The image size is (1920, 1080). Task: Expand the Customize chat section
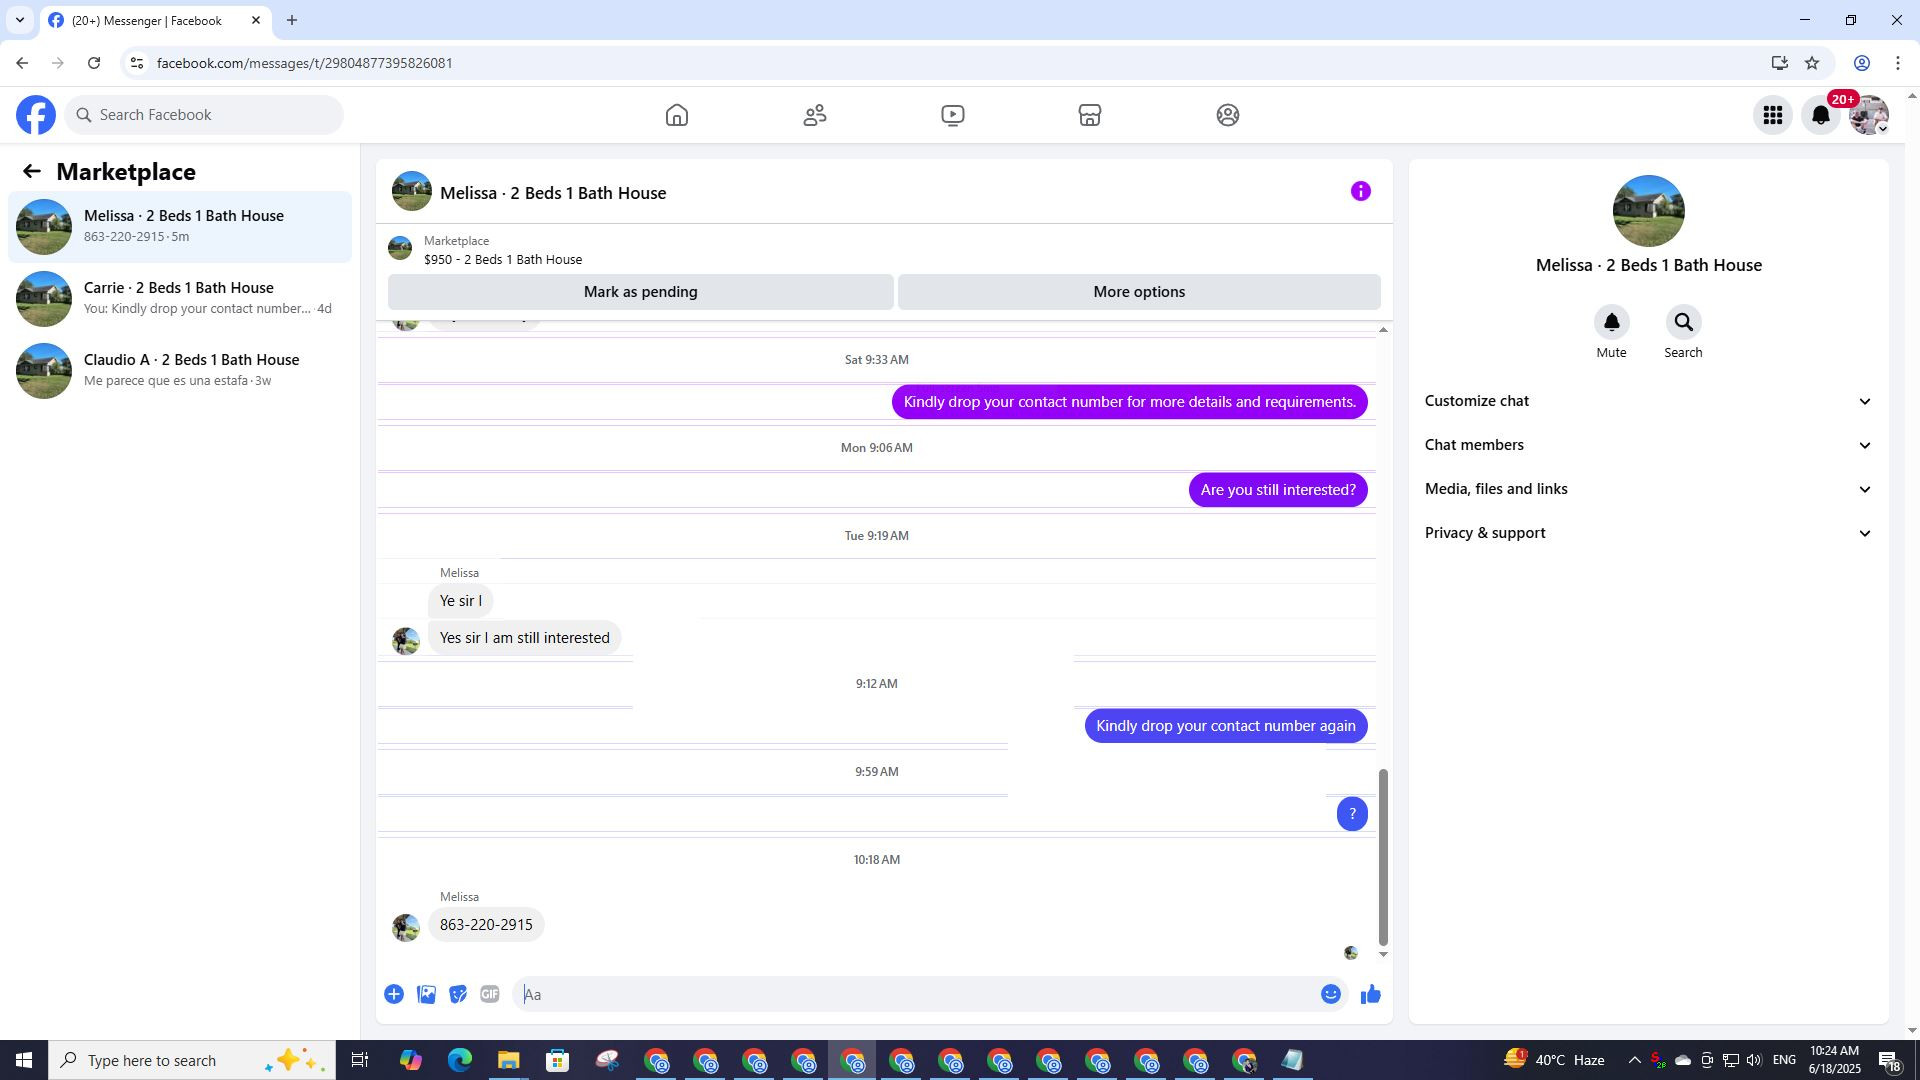[x=1648, y=401]
